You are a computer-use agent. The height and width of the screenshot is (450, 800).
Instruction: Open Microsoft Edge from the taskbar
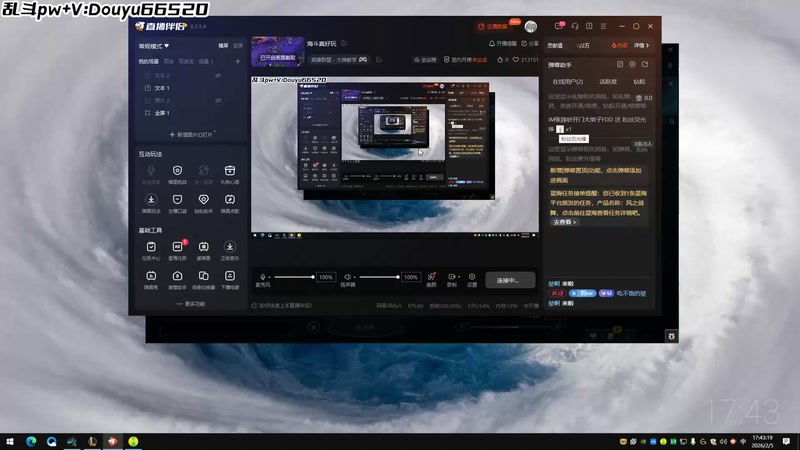point(31,441)
